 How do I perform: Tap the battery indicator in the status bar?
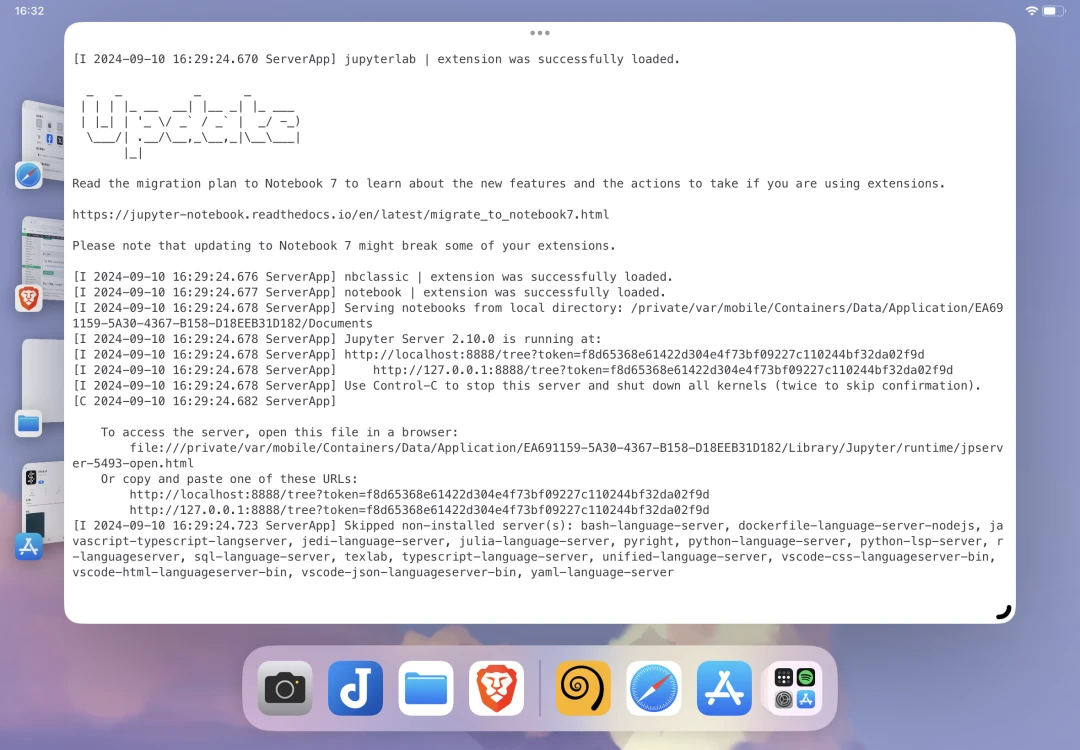1054,10
